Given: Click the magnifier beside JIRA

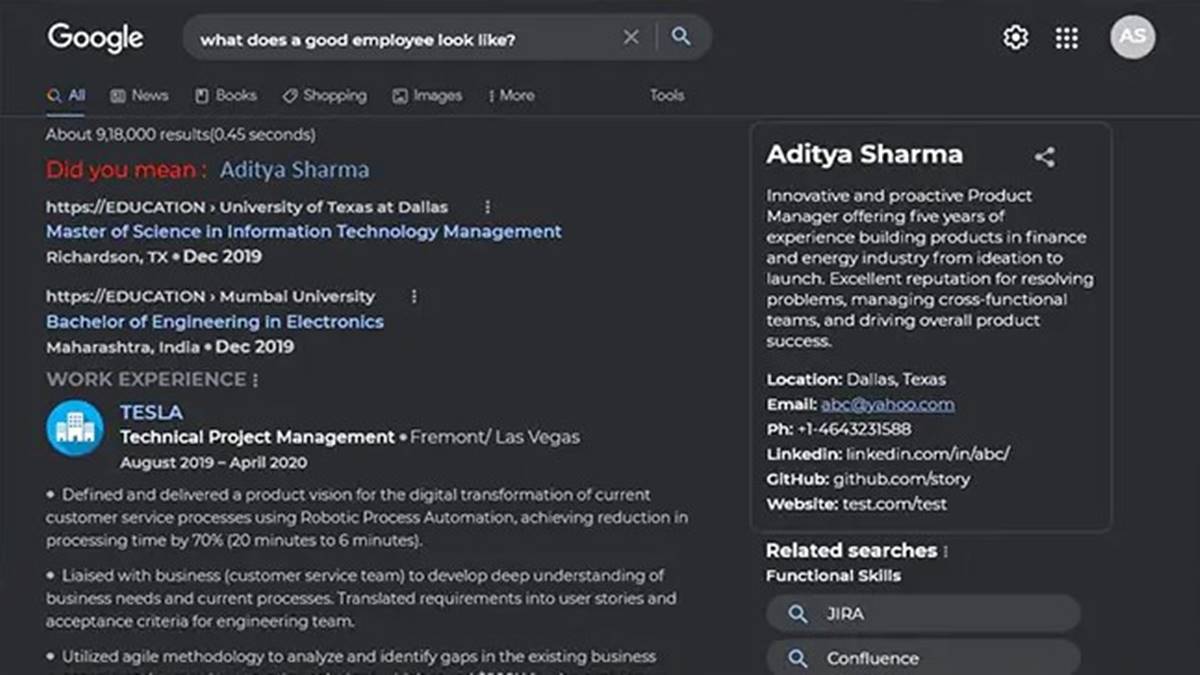Looking at the screenshot, I should pos(798,613).
